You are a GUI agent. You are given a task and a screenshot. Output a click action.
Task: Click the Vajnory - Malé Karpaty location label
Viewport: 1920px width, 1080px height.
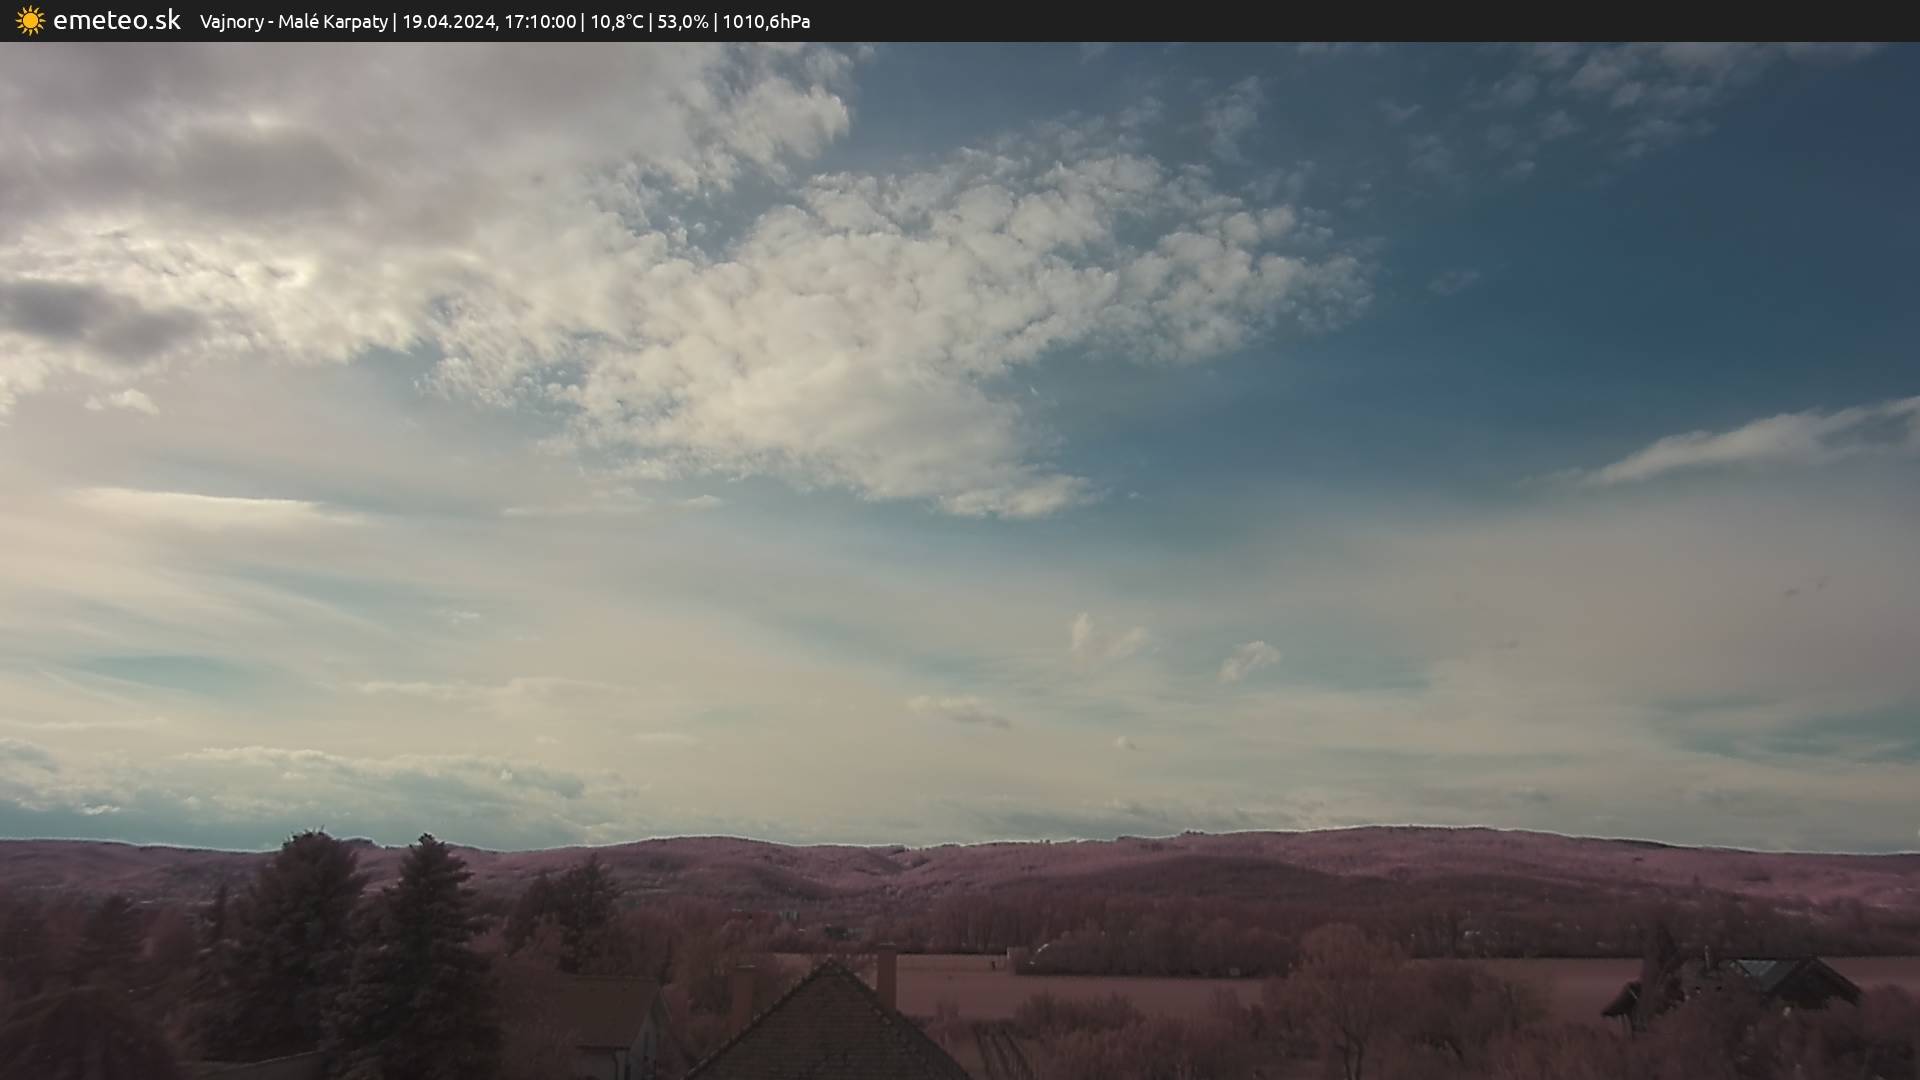click(x=293, y=22)
